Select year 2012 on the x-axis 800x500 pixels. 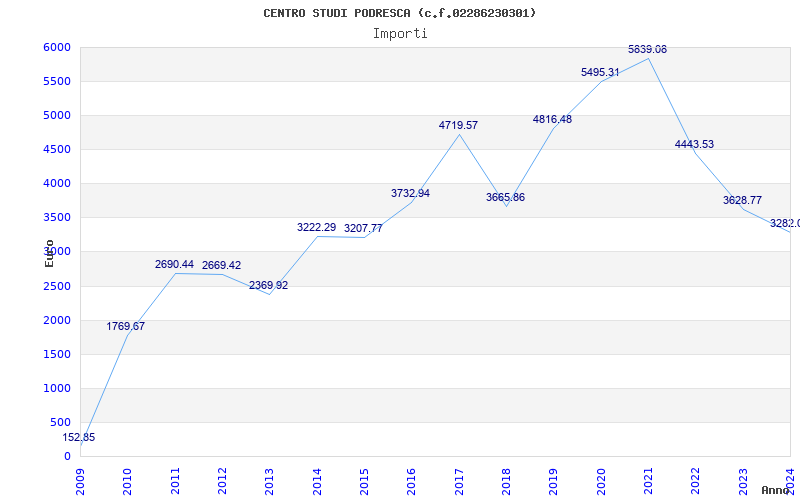coord(222,481)
